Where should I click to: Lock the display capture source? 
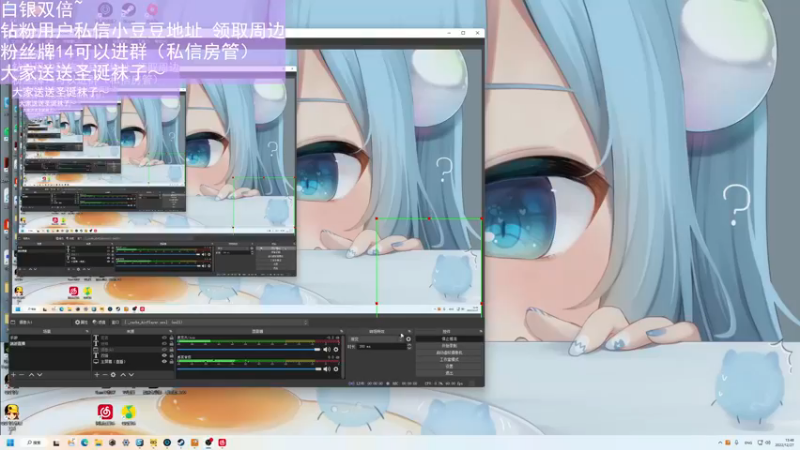(171, 361)
